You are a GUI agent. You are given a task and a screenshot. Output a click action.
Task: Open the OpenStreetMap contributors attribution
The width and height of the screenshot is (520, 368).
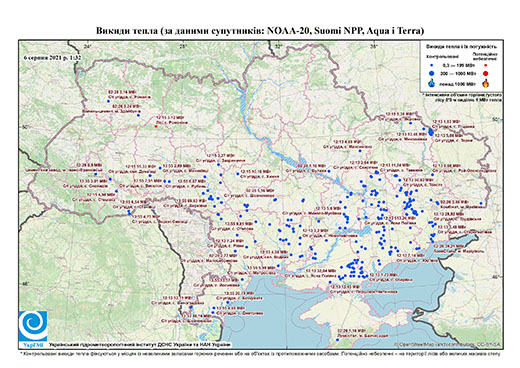coord(448,344)
